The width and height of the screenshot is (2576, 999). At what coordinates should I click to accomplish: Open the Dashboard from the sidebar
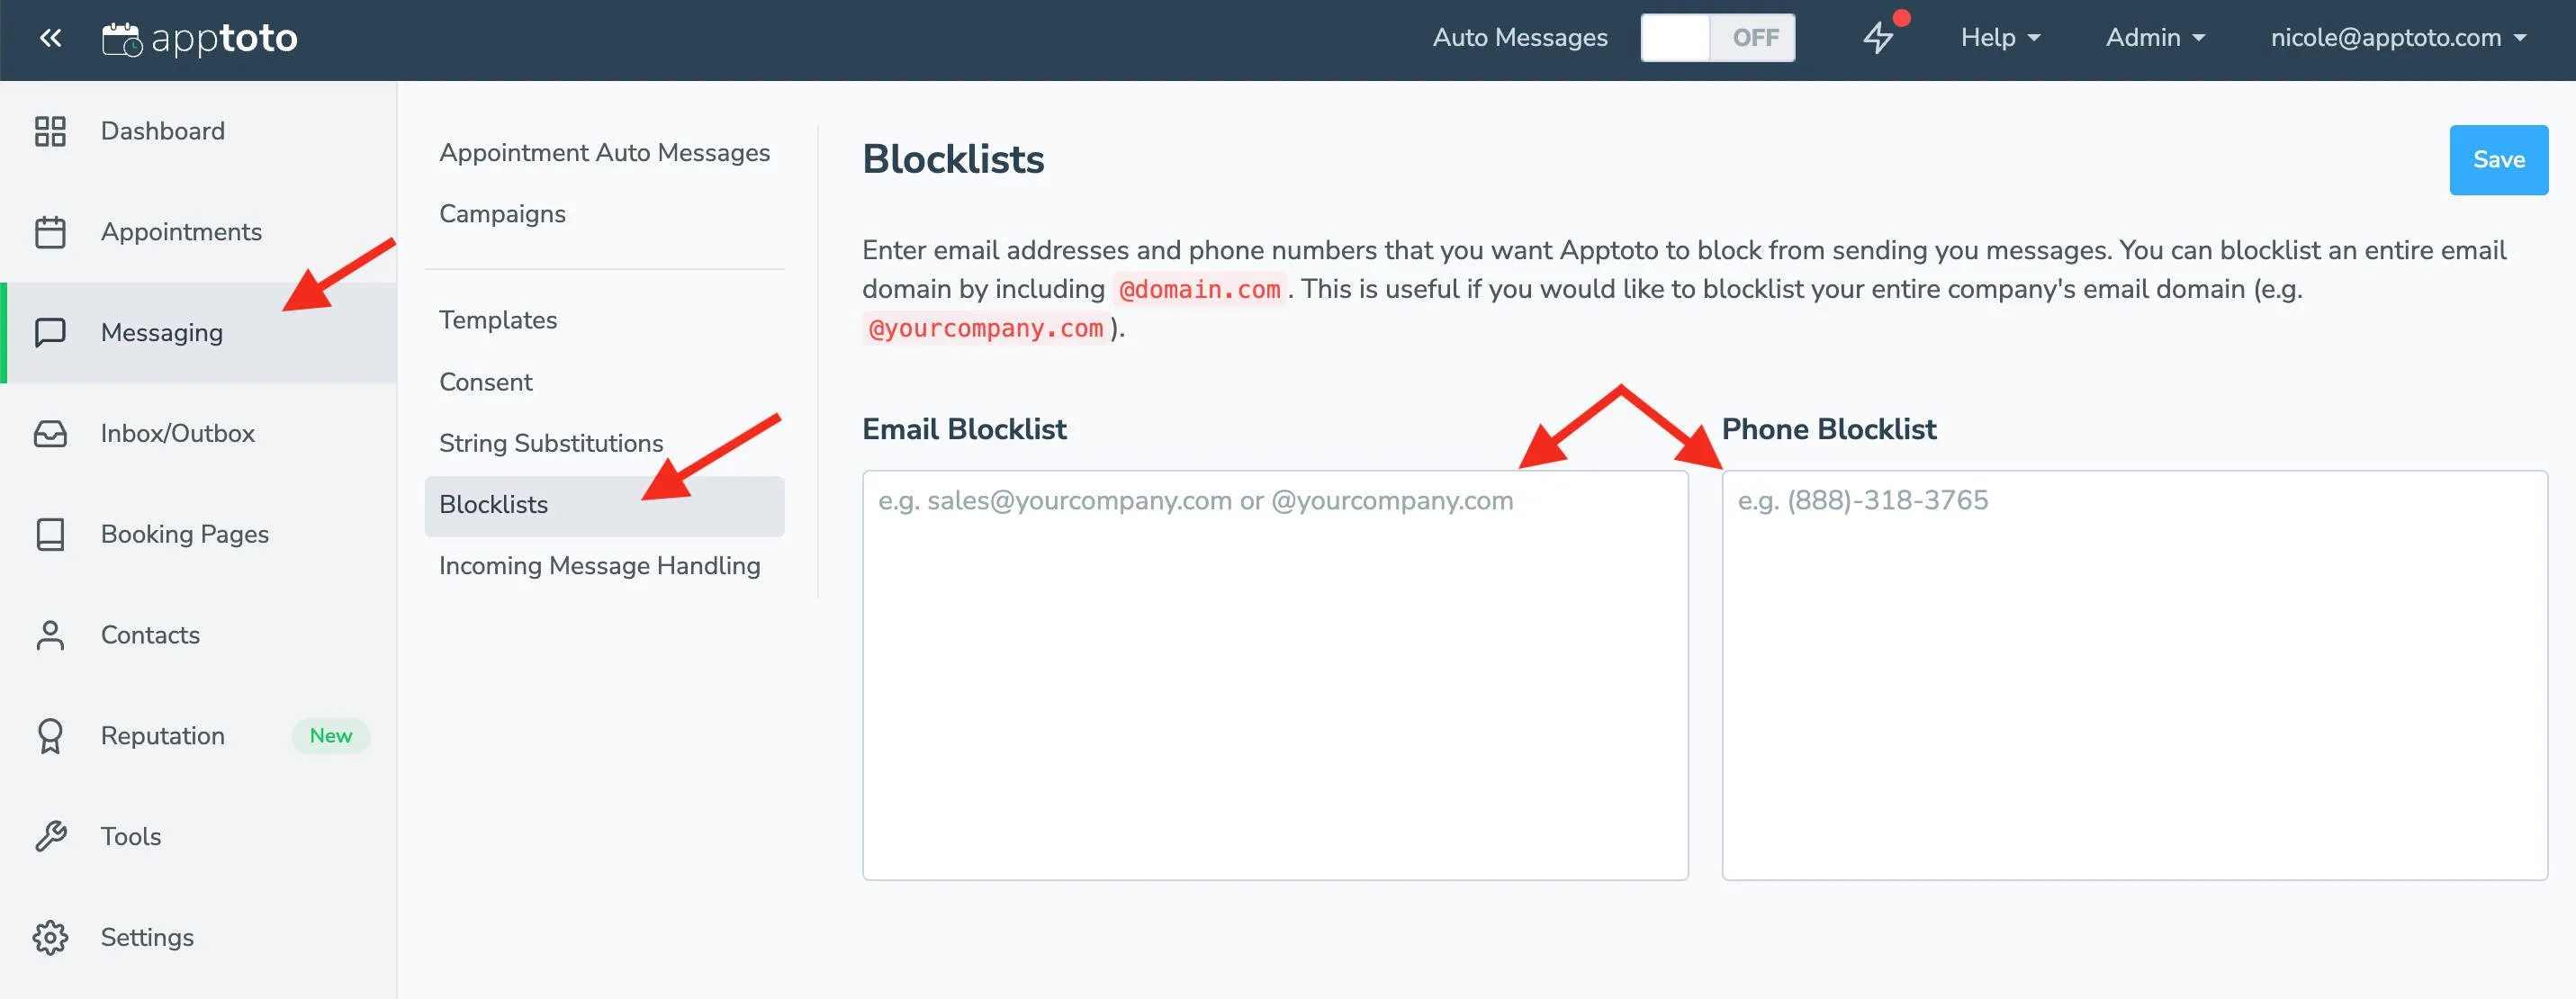coord(51,131)
